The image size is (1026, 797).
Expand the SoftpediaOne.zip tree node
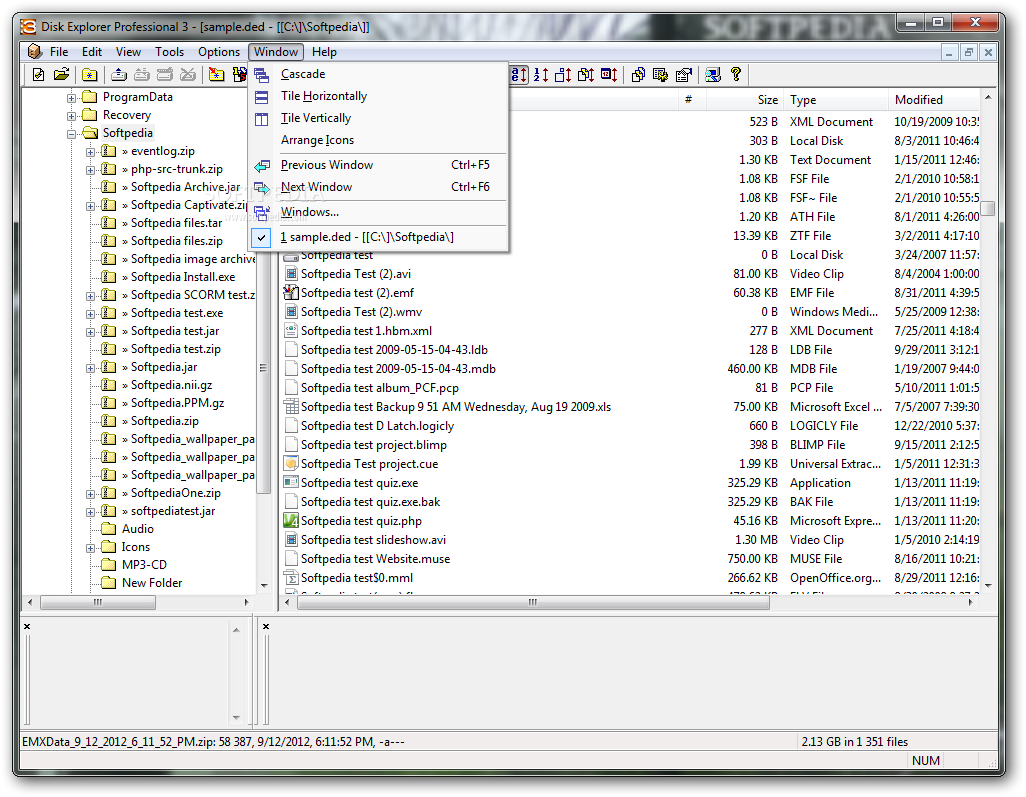pyautogui.click(x=90, y=494)
